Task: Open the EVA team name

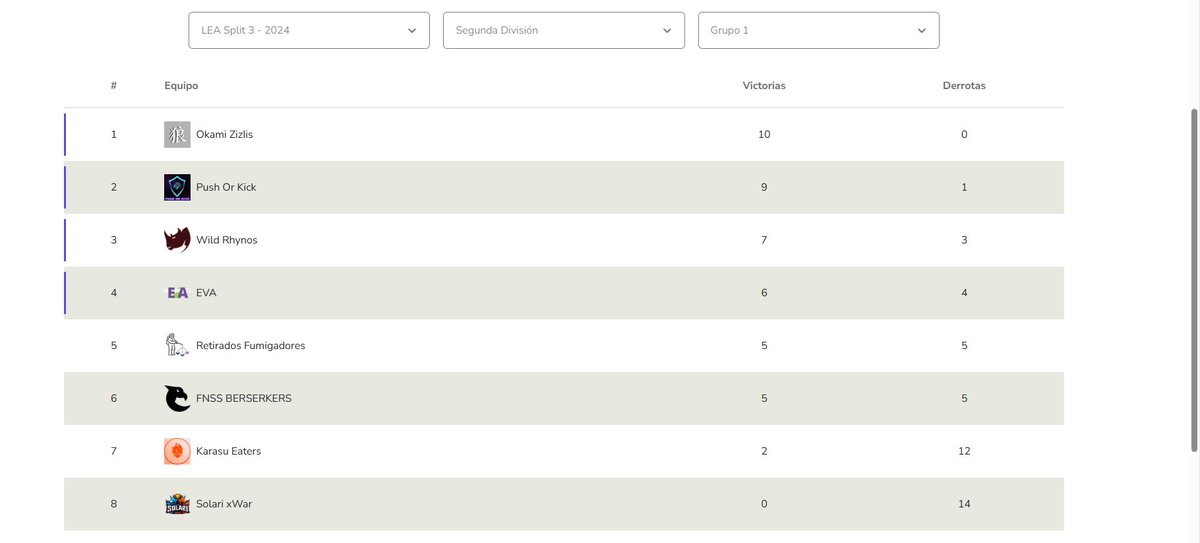Action: (x=206, y=293)
